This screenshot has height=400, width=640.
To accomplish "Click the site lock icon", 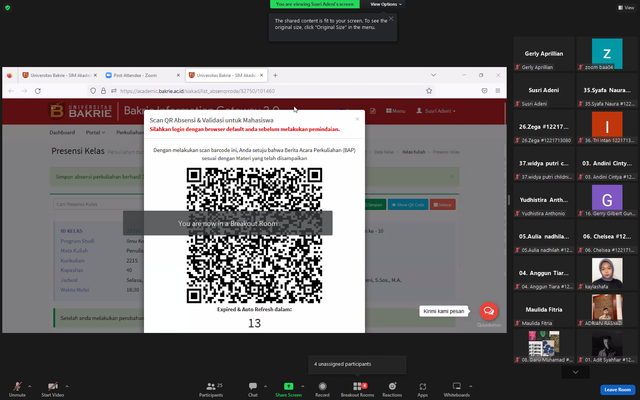I will coord(103,91).
